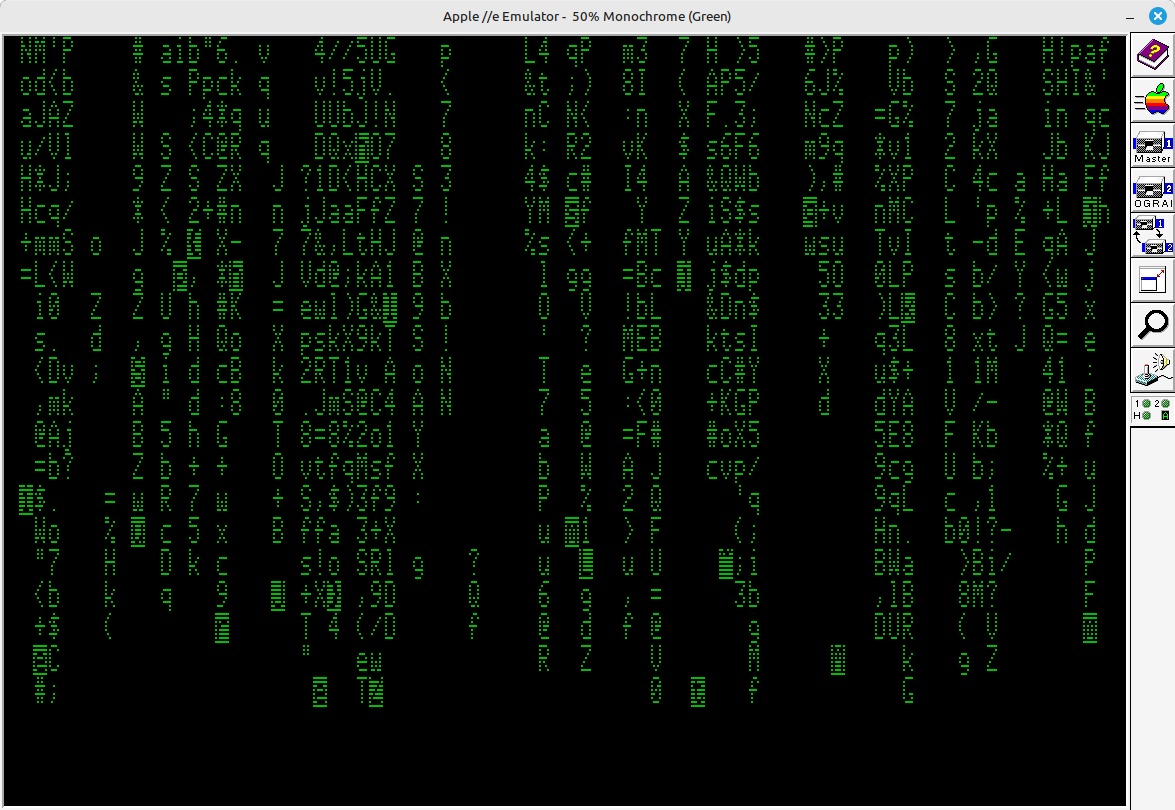Click the drive 2 activity LED
Image resolution: width=1175 pixels, height=810 pixels.
(1165, 403)
